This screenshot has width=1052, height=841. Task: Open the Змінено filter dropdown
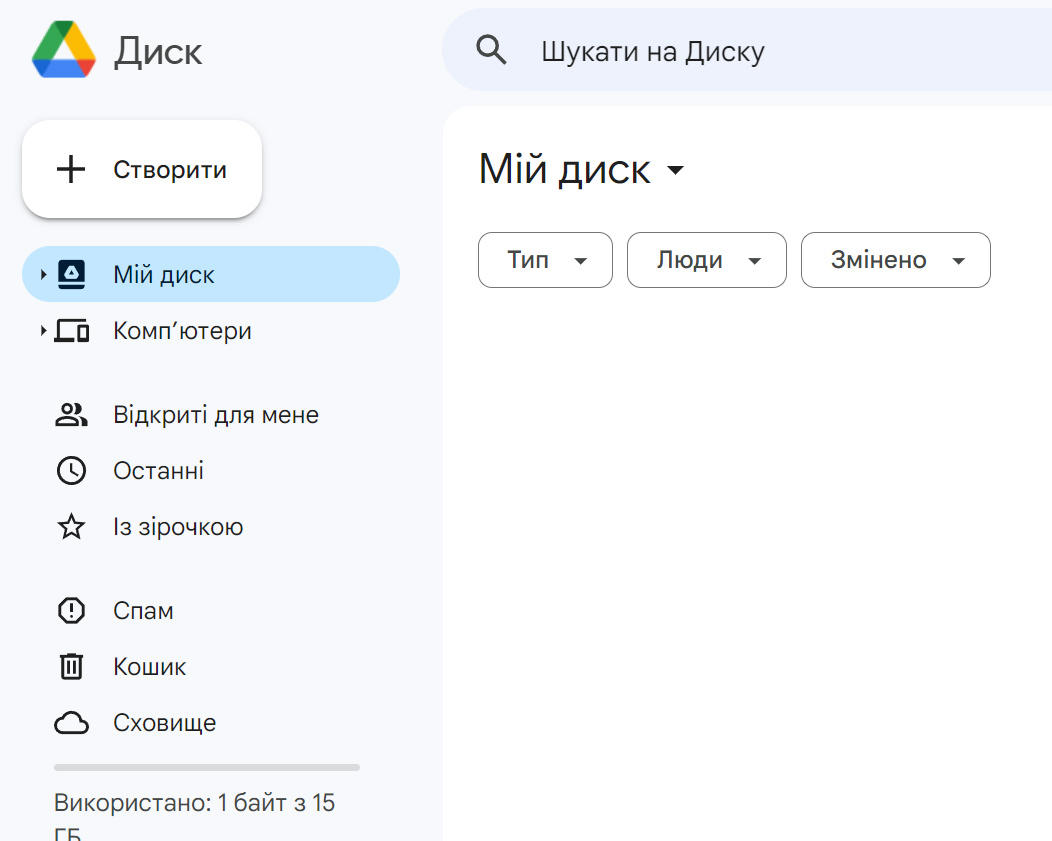pyautogui.click(x=895, y=260)
